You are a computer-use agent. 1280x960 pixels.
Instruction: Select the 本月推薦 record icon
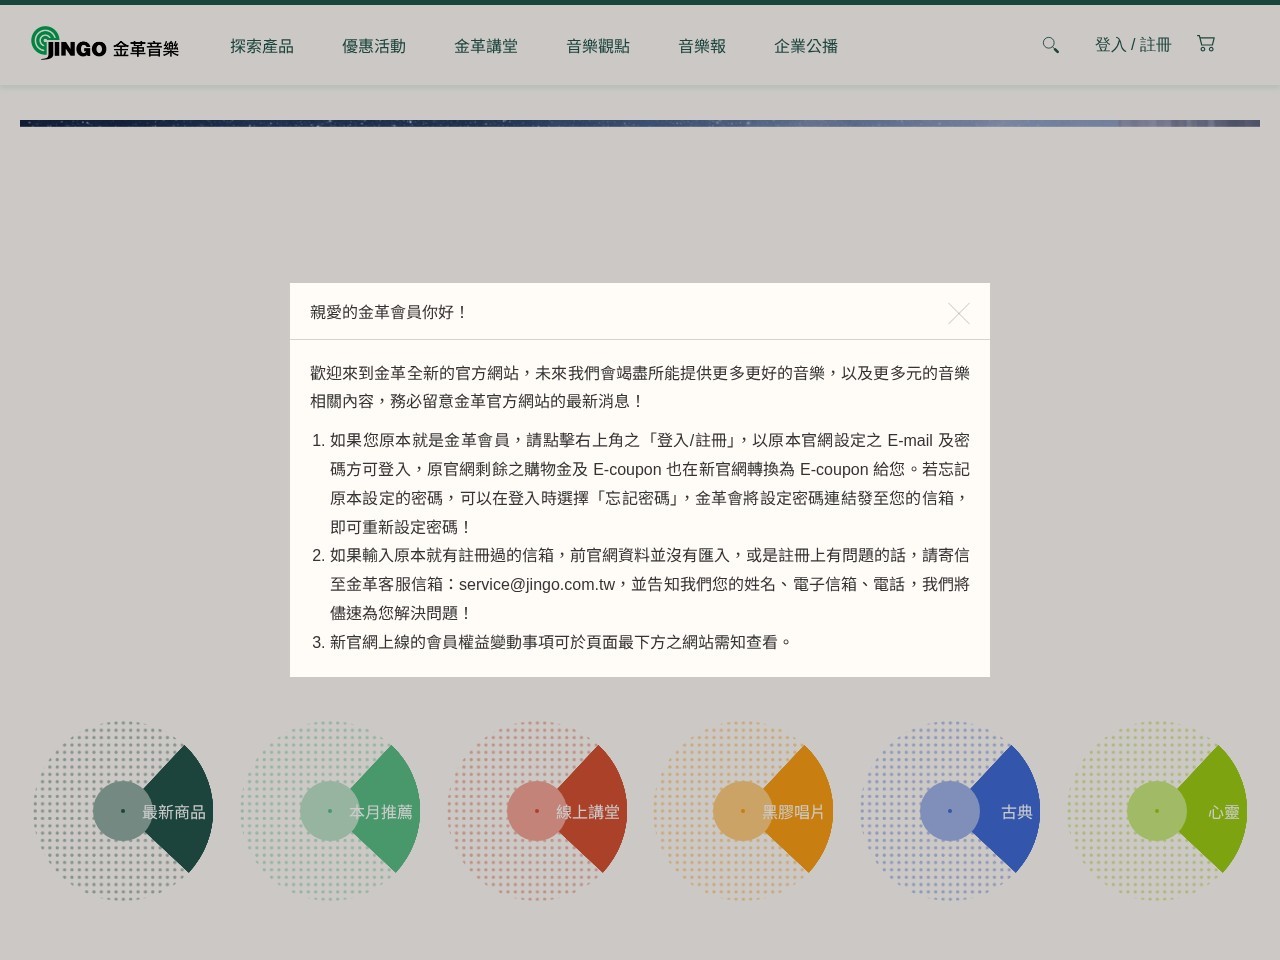point(330,811)
